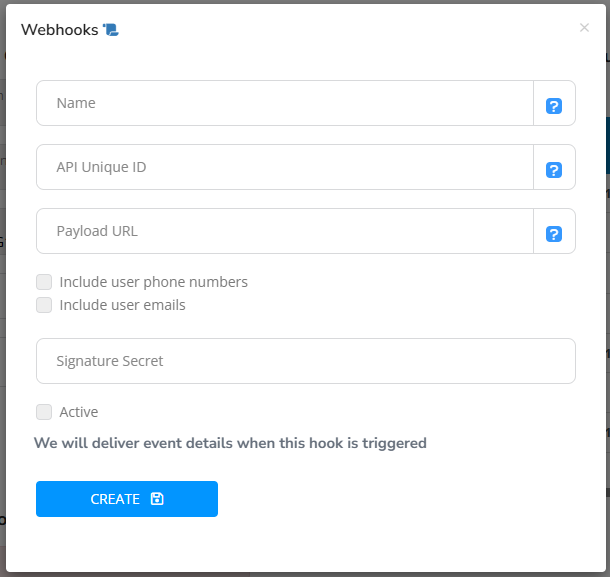
Task: Click into the API Unique ID field
Action: [285, 167]
